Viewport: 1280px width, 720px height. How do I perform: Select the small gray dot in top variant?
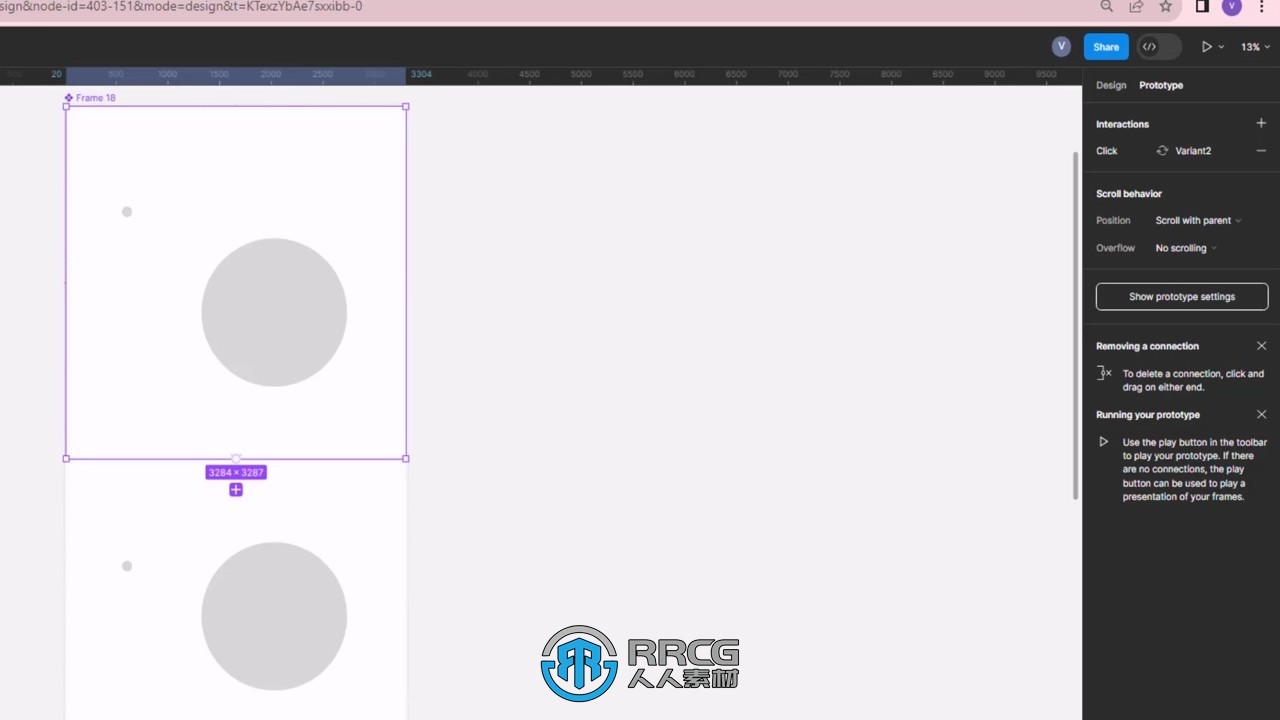(127, 212)
